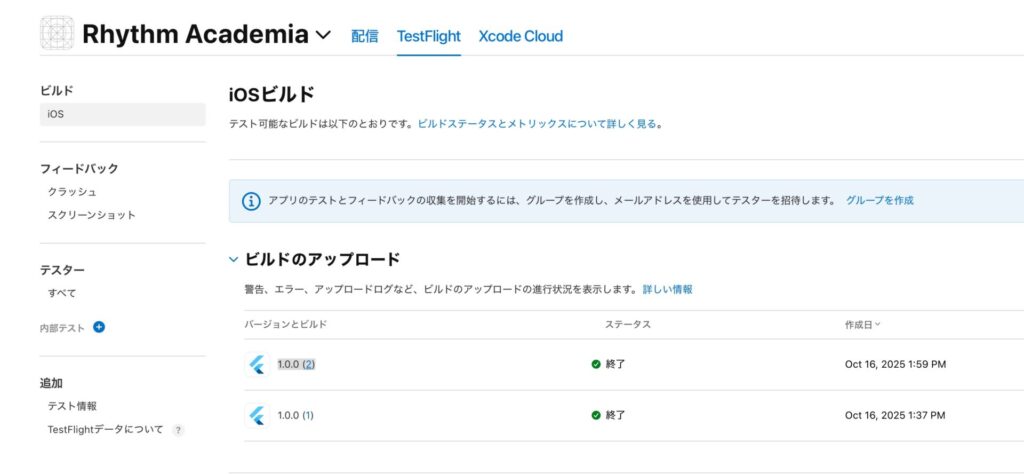Viewport: 1024px width, 474px height.
Task: Select the TestFlight tab
Action: click(428, 36)
